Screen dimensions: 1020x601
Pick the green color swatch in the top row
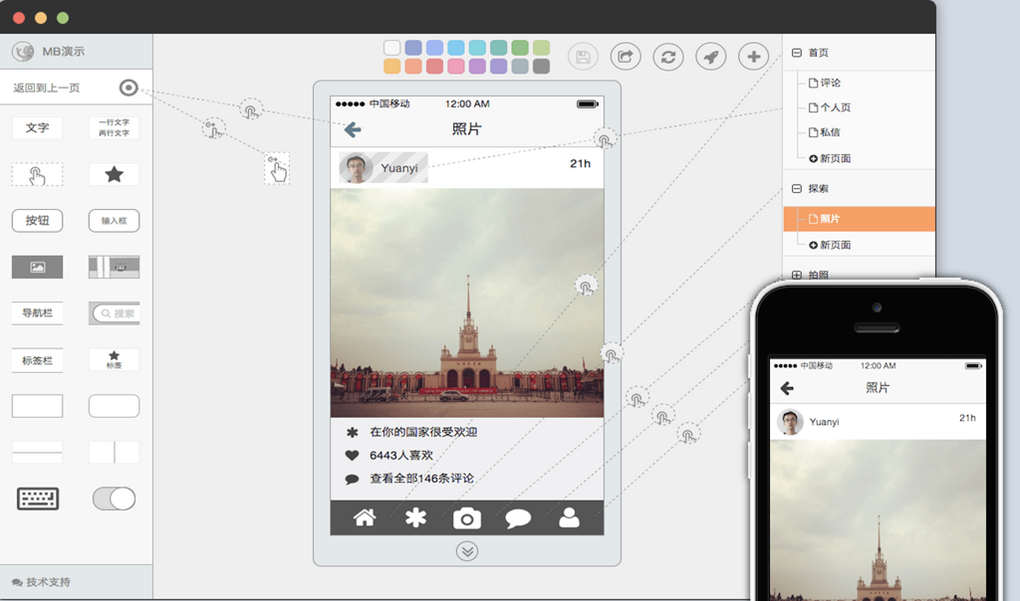point(519,48)
